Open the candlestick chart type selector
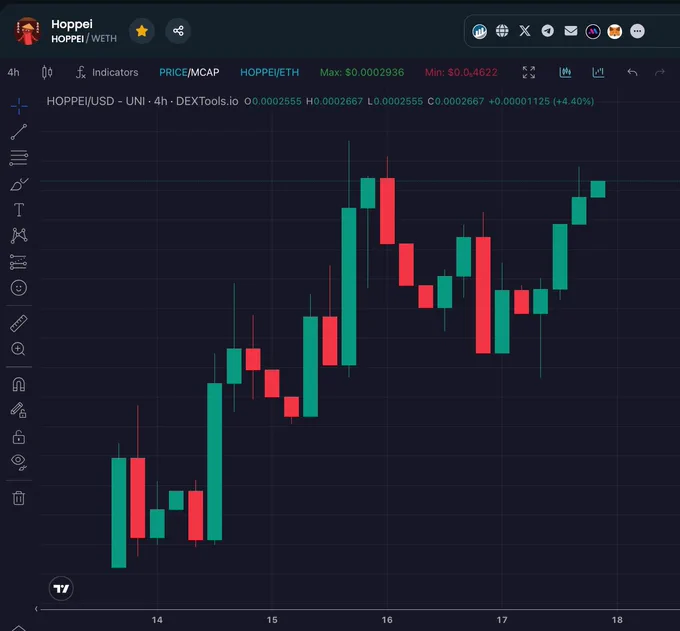680x631 pixels. (x=47, y=72)
